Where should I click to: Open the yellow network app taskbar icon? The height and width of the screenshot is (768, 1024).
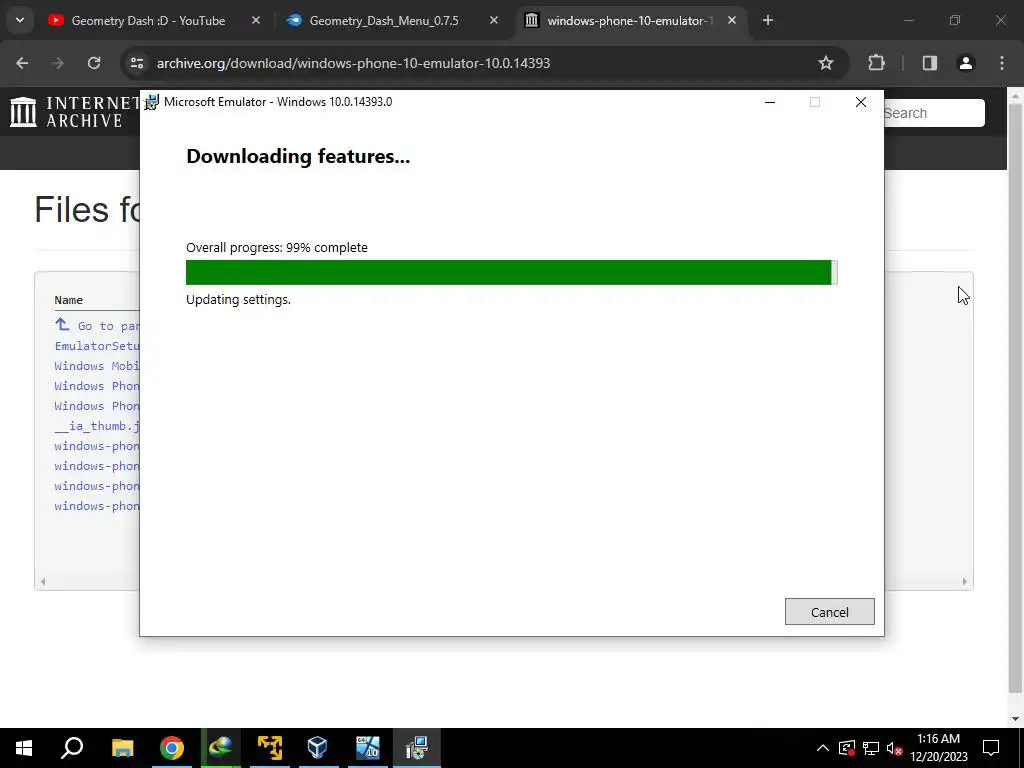click(x=270, y=748)
